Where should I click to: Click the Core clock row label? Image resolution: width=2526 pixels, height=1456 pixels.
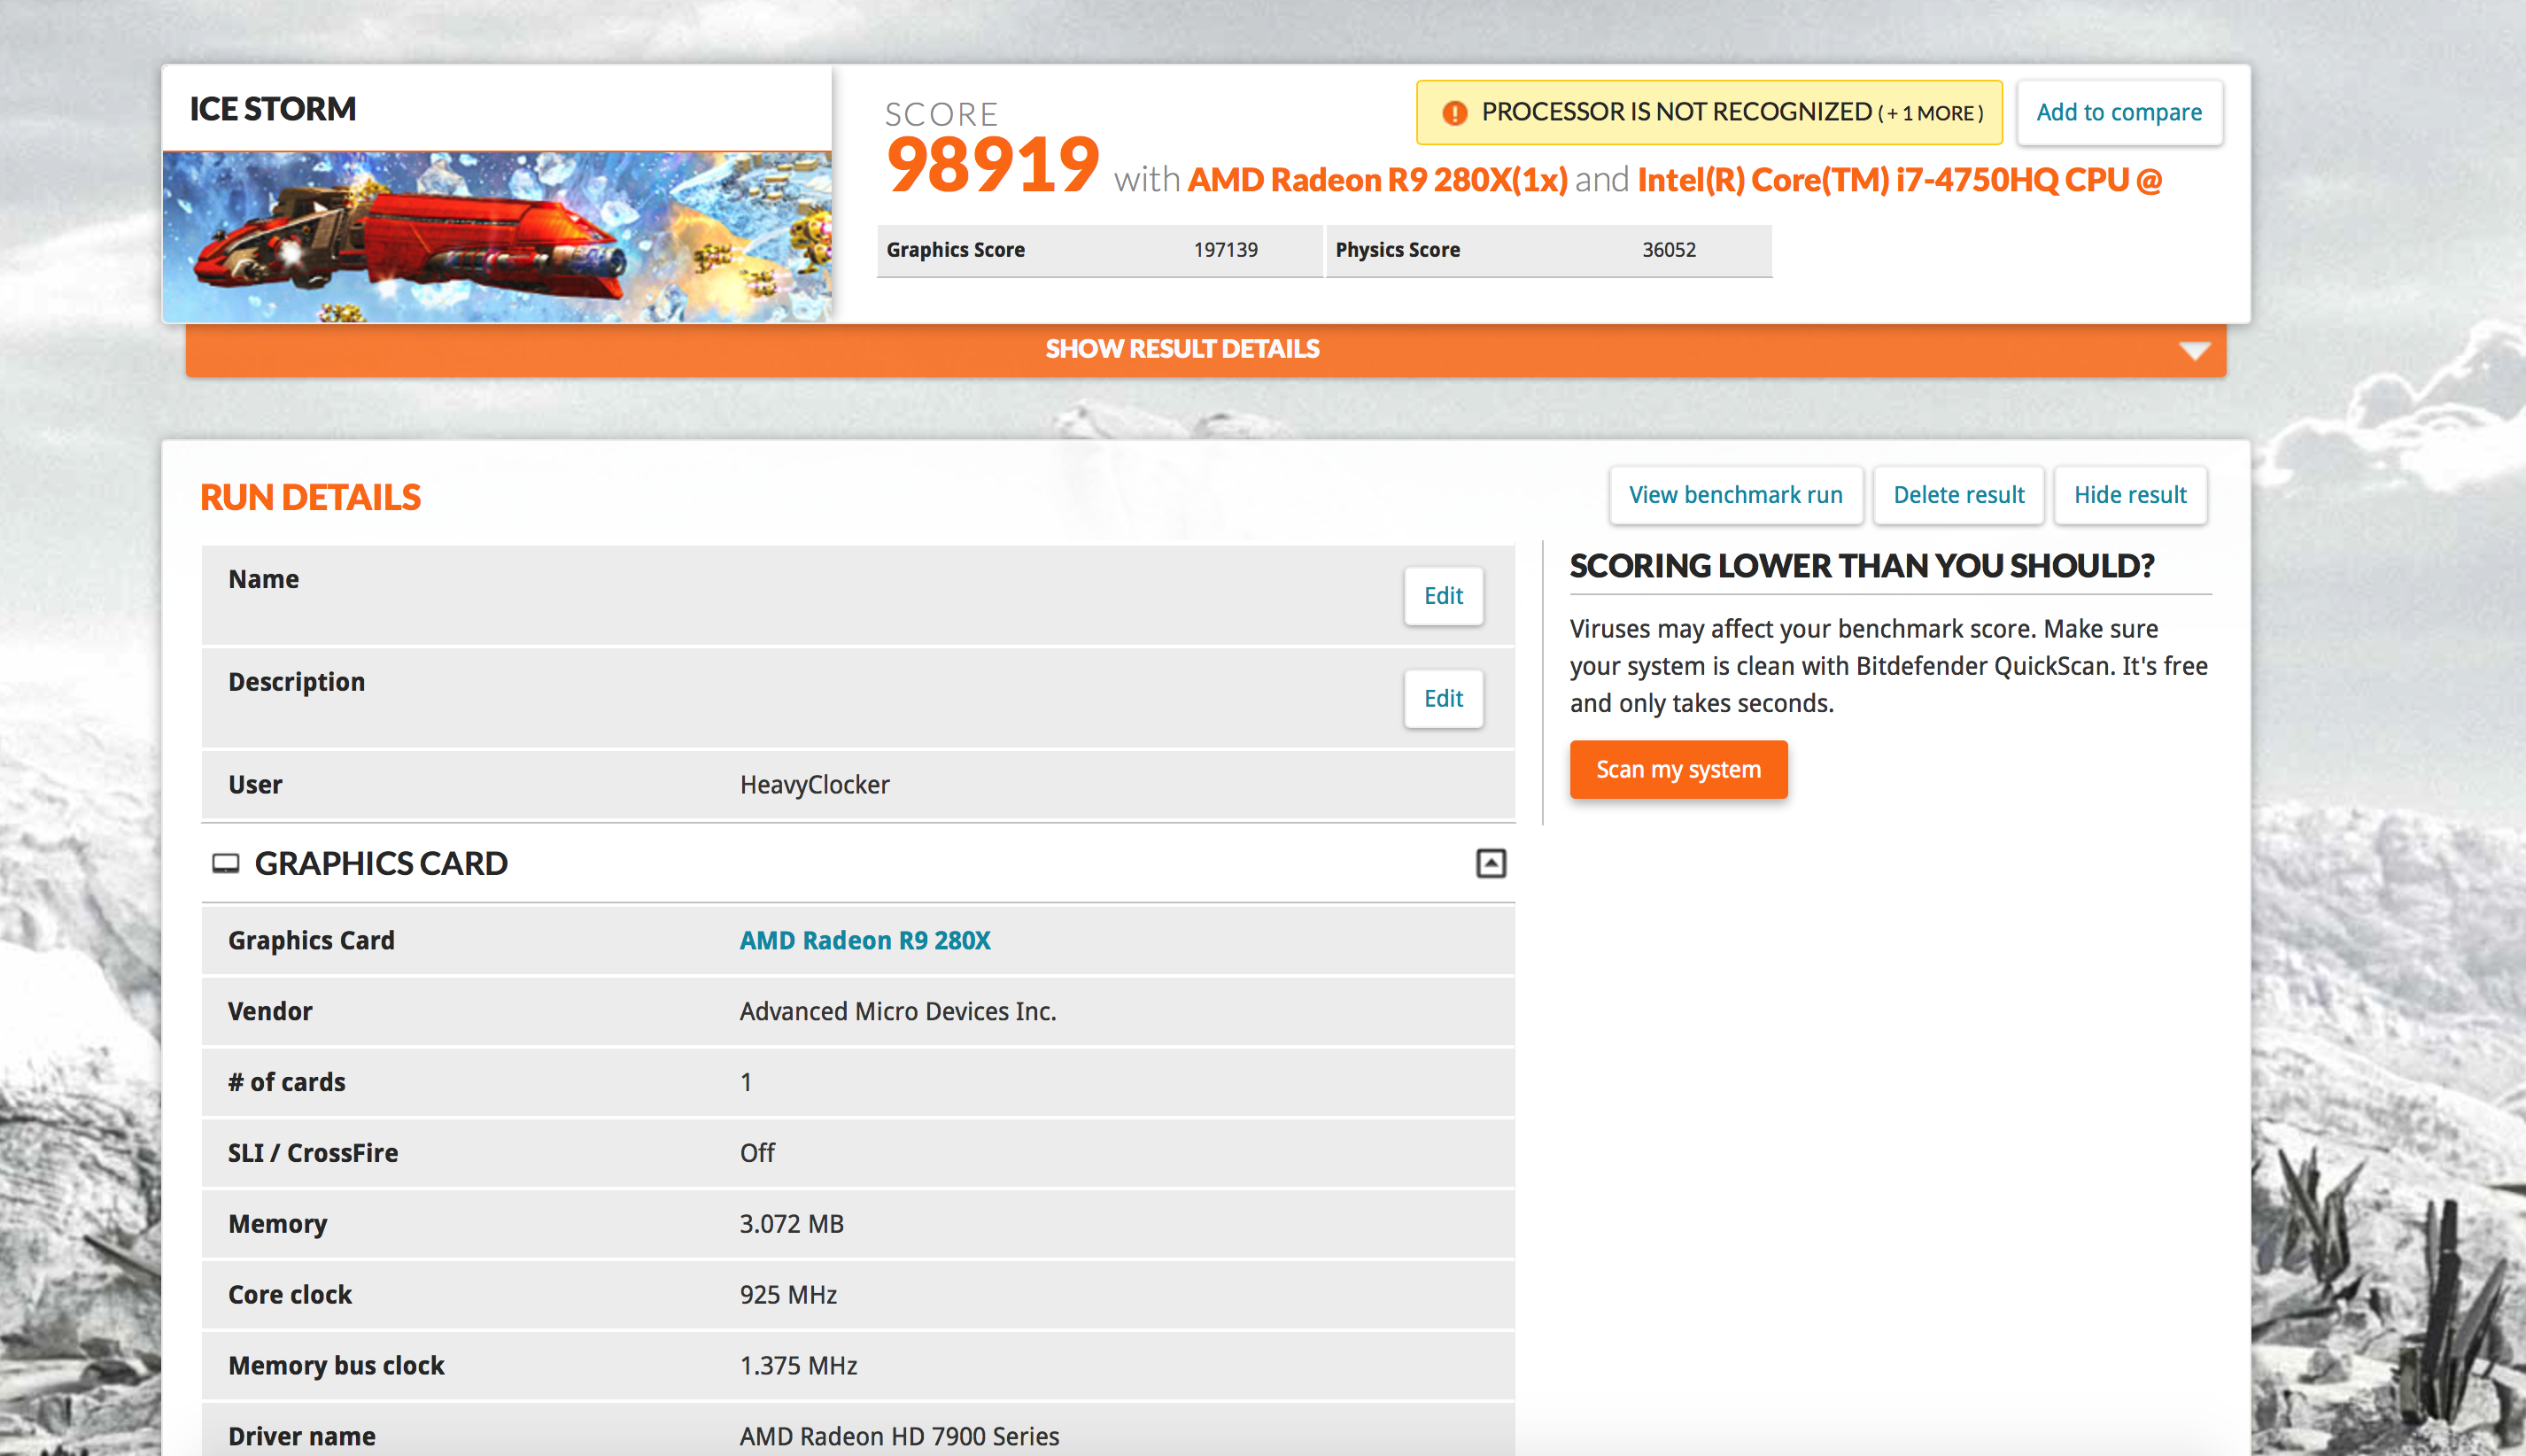tap(290, 1295)
